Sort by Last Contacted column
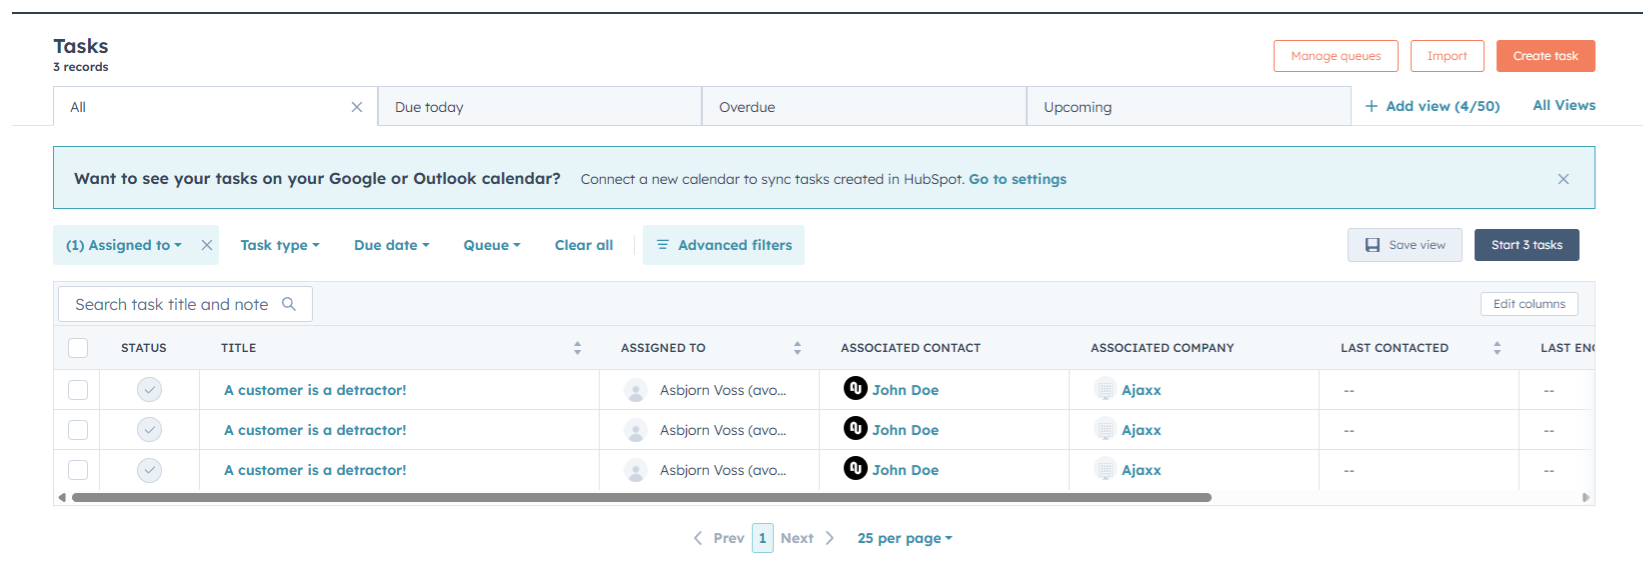 pyautogui.click(x=1497, y=348)
